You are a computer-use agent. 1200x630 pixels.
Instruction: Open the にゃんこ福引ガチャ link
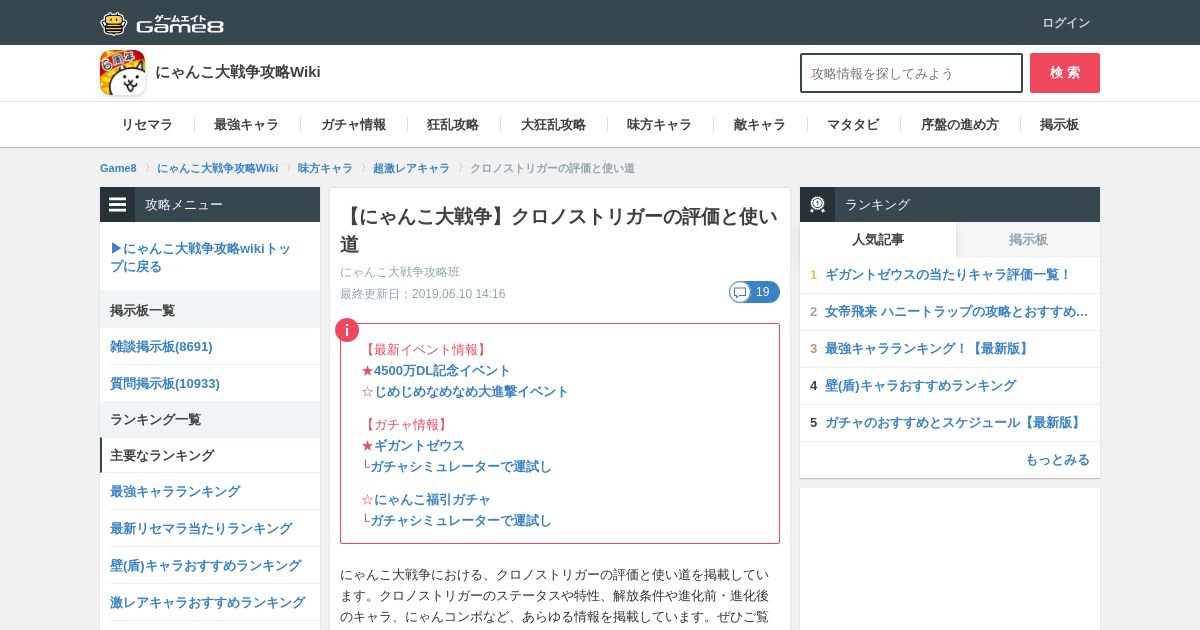point(432,499)
